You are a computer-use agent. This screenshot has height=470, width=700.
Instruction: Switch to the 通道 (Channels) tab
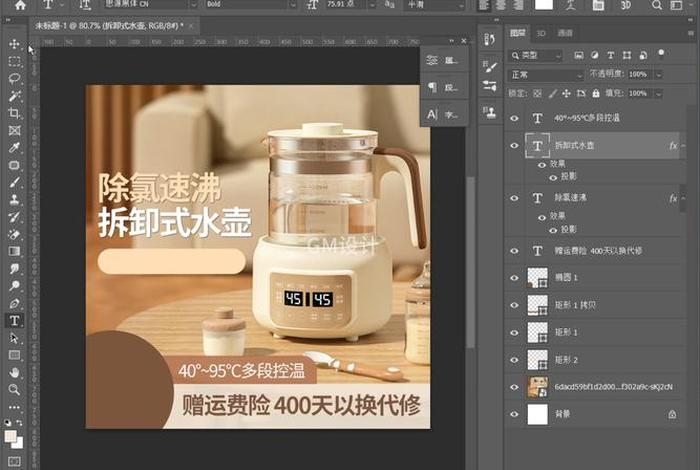coord(566,32)
